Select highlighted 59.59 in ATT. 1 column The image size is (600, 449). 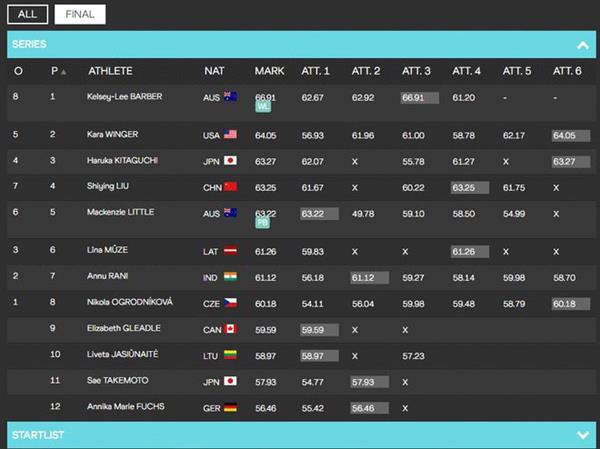pos(319,330)
